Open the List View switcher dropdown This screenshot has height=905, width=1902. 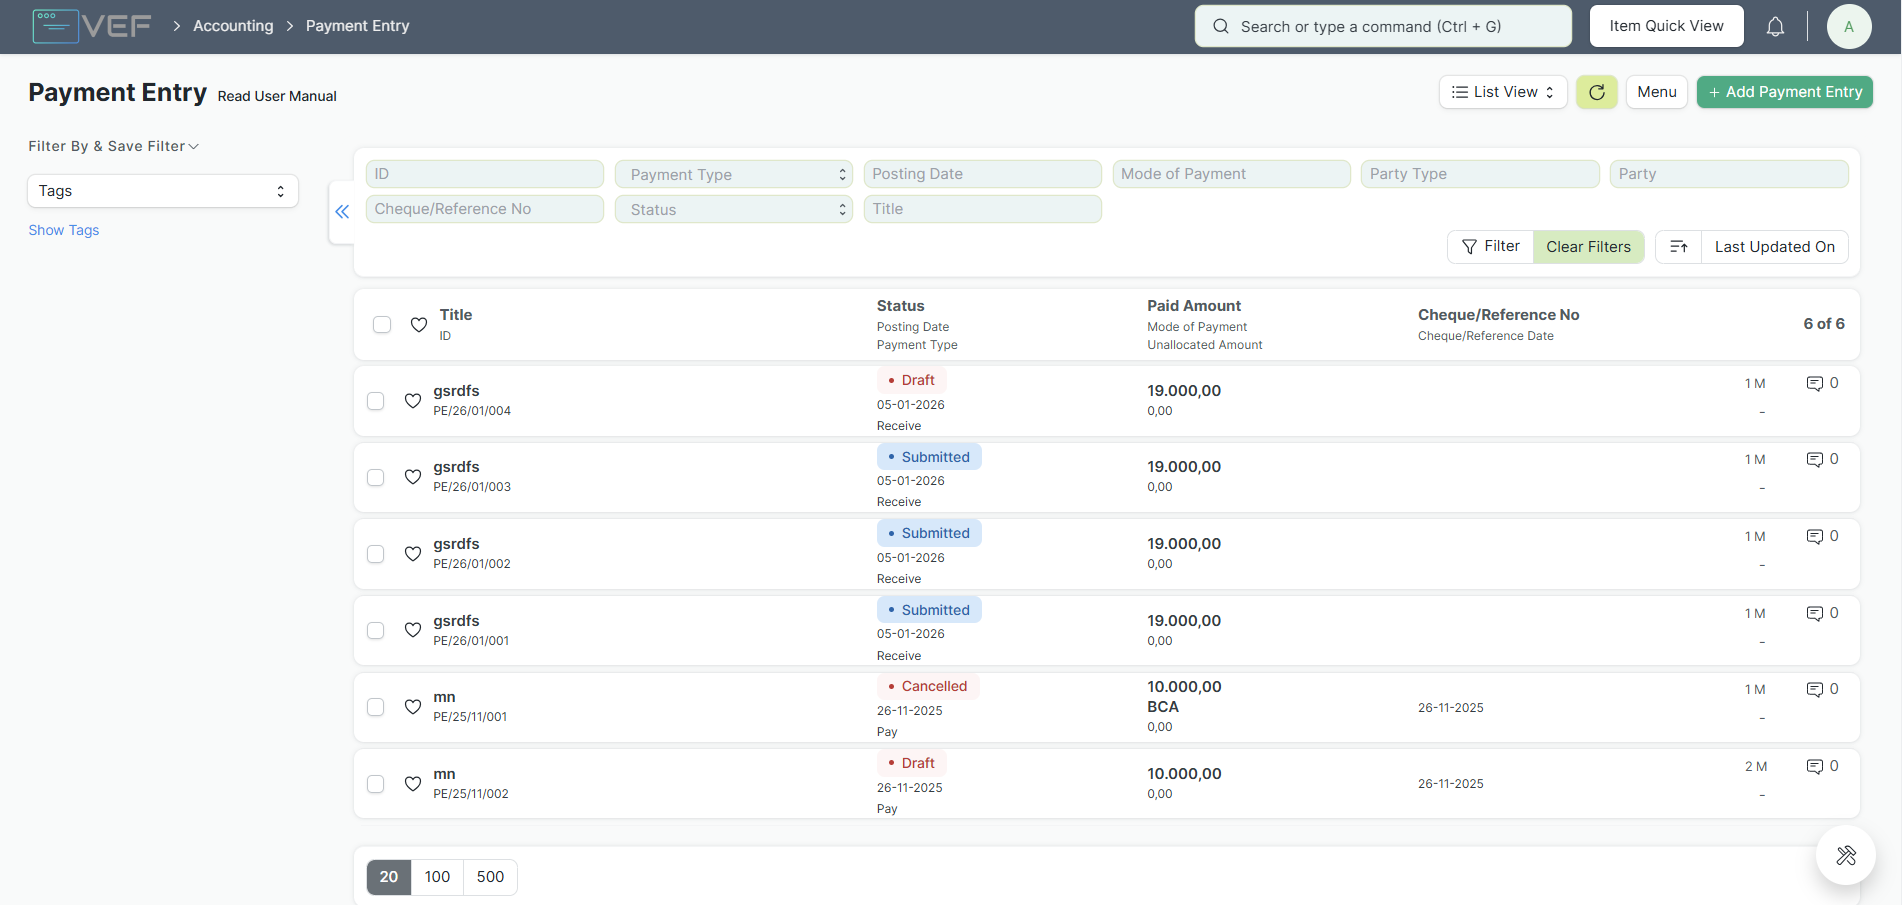point(1502,92)
